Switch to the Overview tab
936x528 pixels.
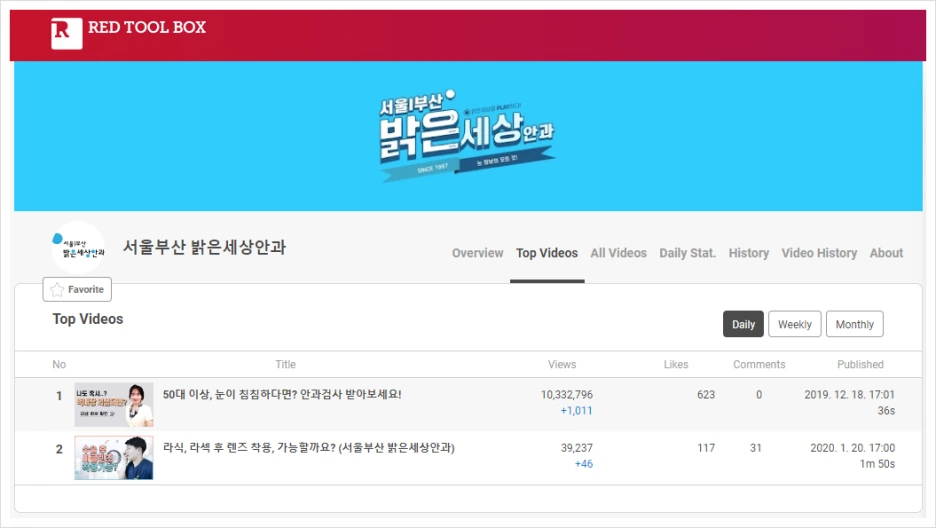click(478, 253)
